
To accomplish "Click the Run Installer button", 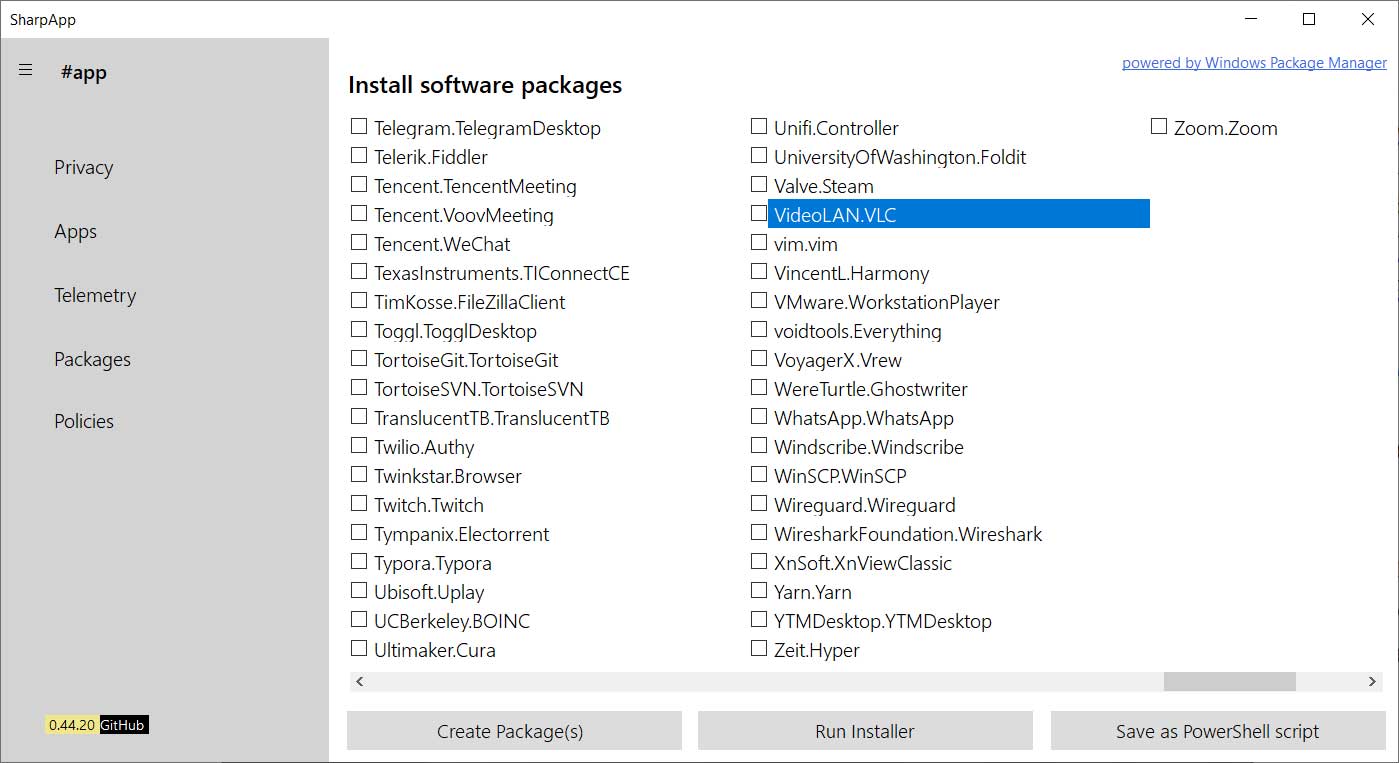I will coord(865,731).
